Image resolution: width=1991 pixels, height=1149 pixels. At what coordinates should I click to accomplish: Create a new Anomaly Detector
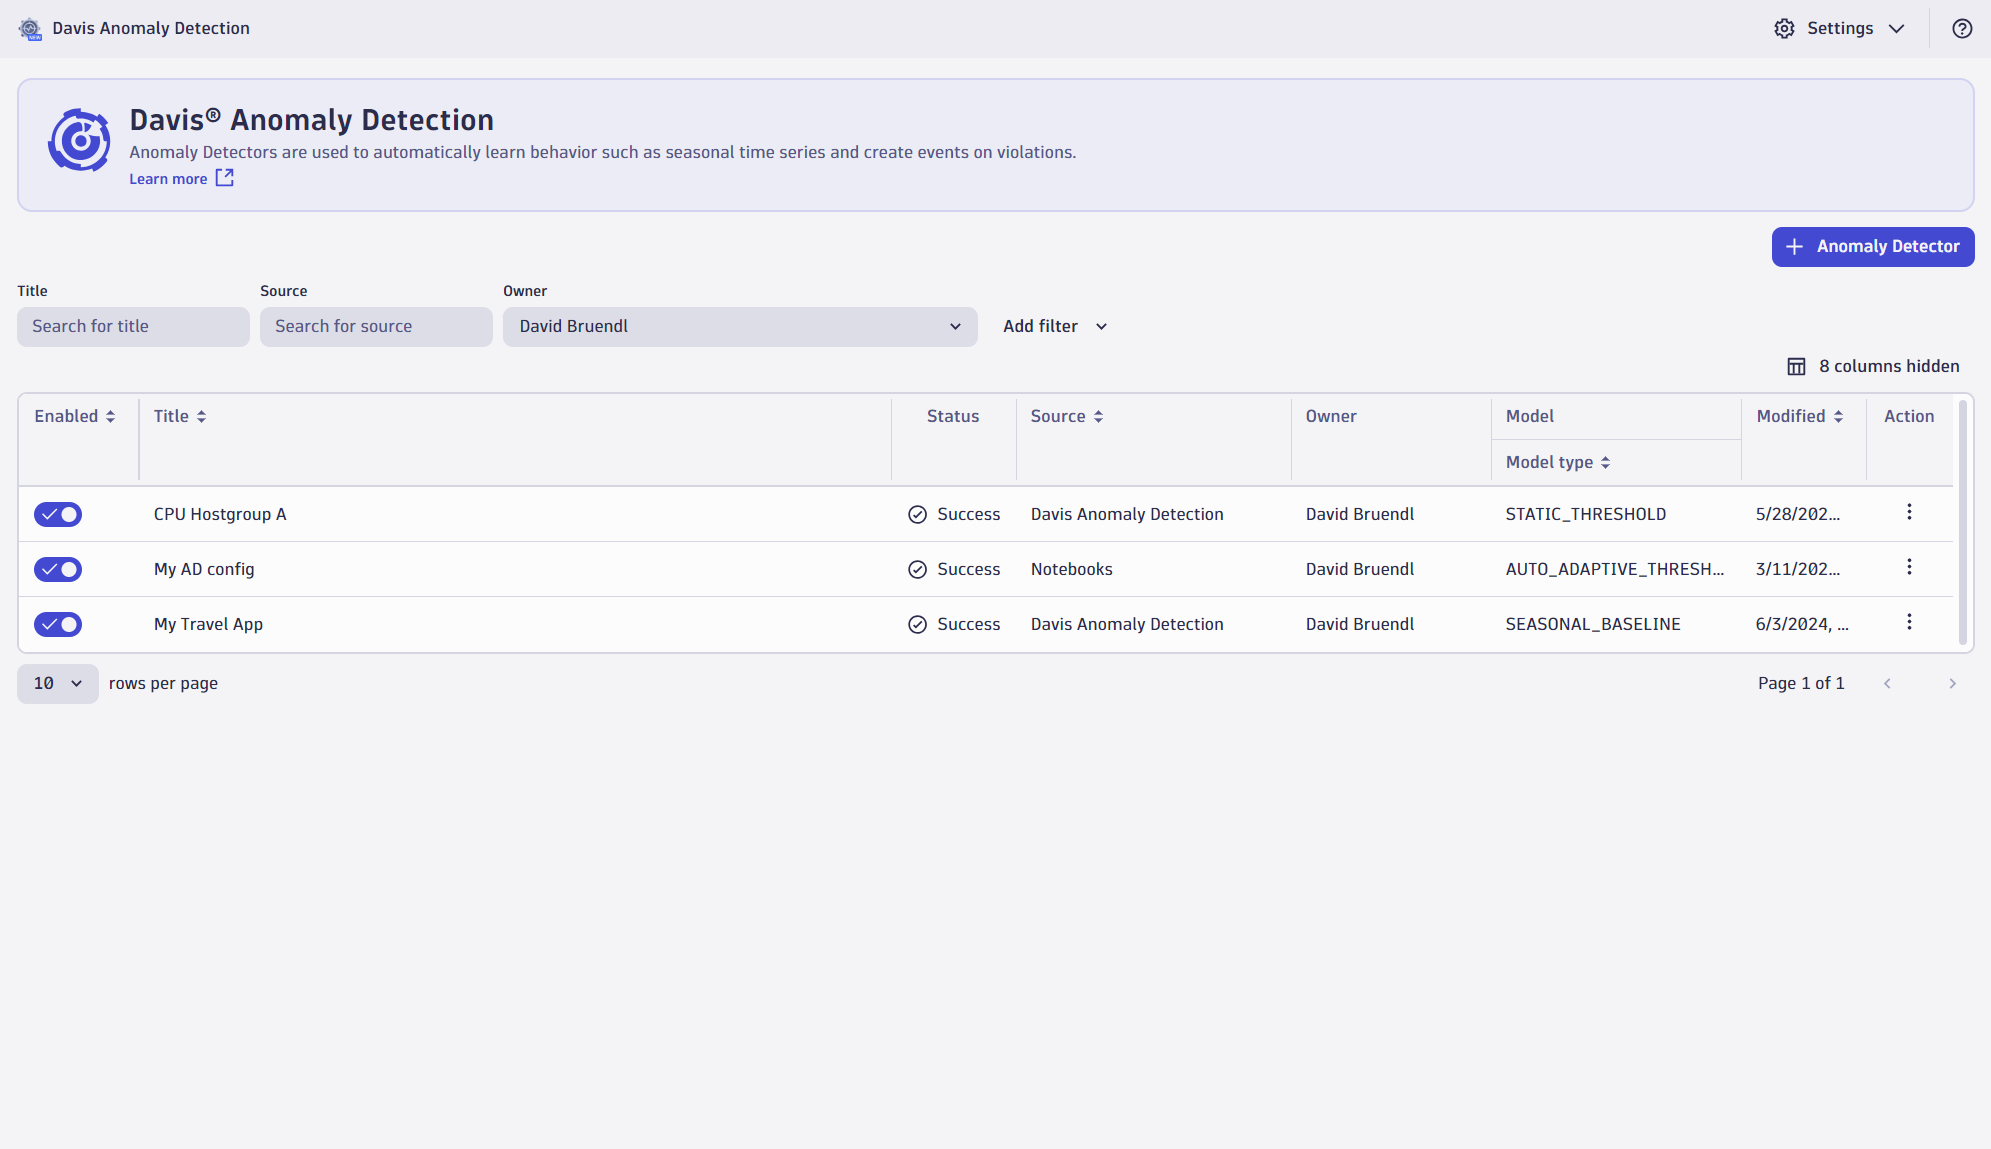click(1872, 247)
